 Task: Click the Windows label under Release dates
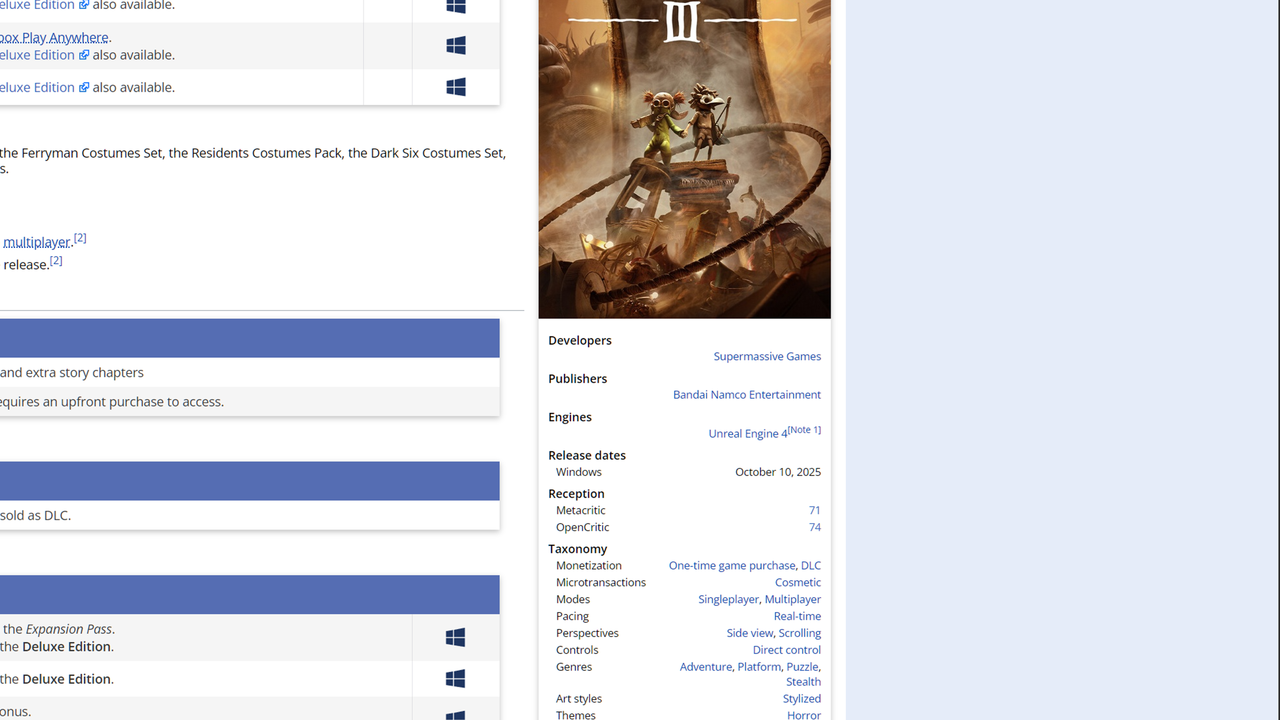click(579, 472)
